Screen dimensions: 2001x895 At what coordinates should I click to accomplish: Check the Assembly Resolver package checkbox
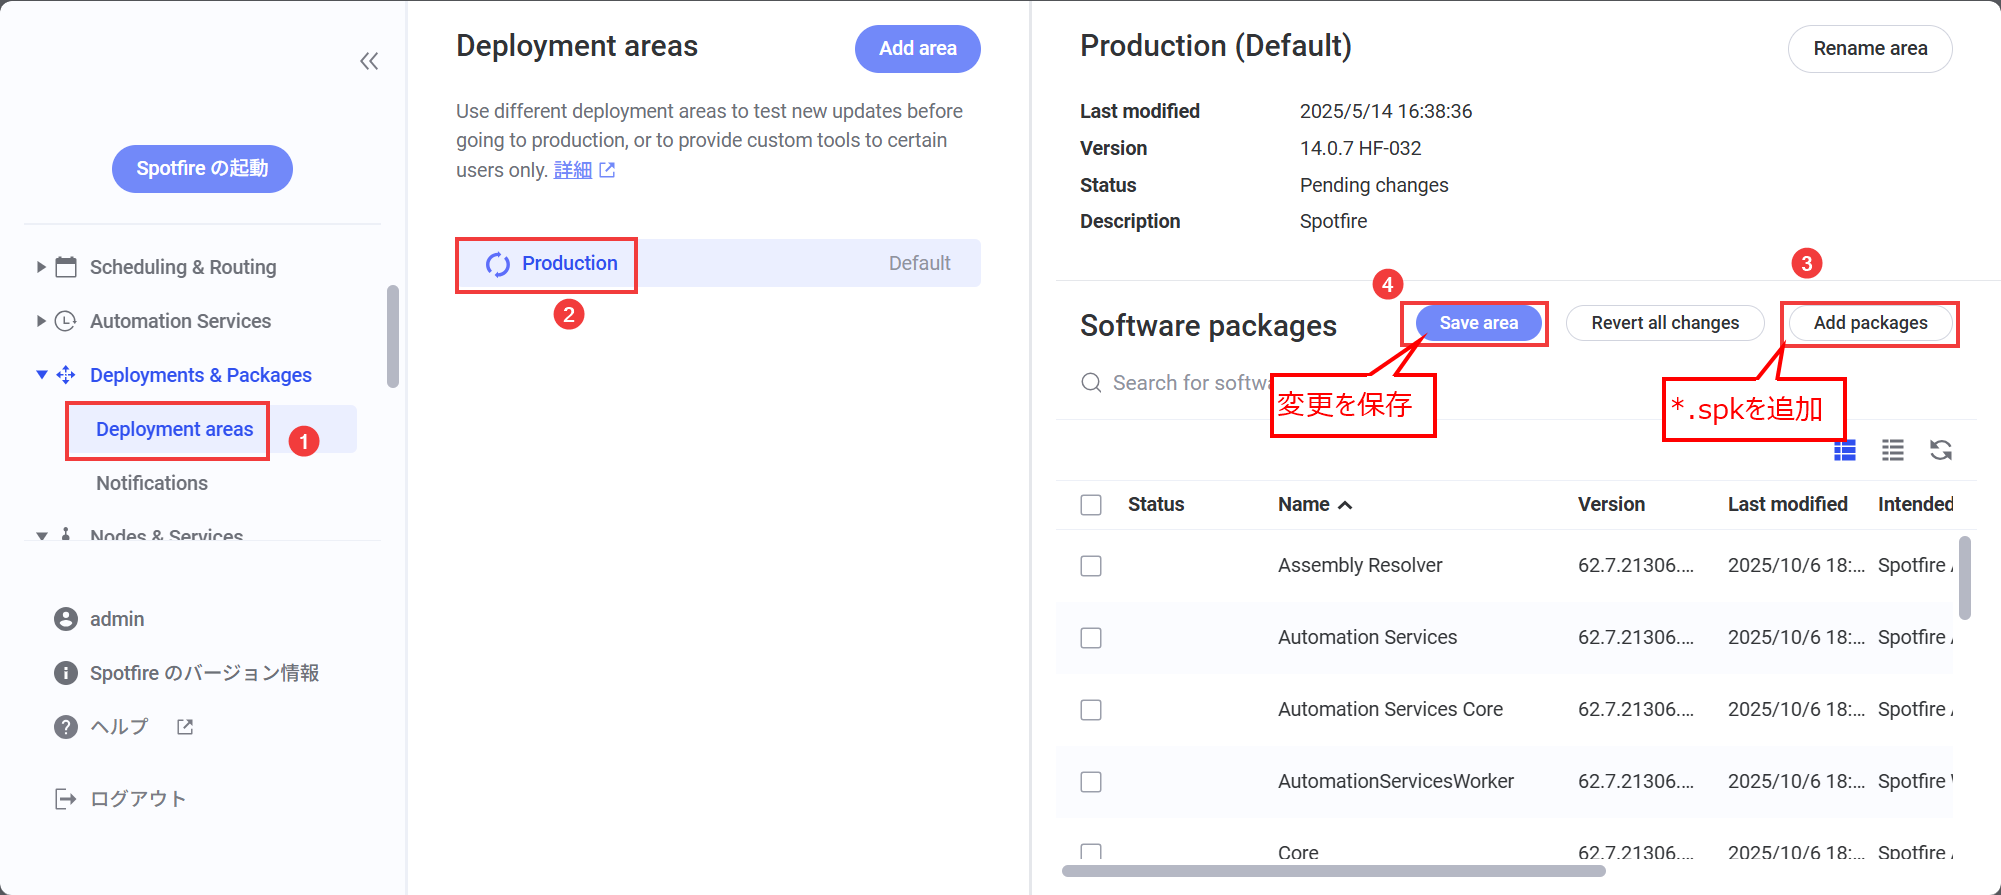[x=1091, y=566]
